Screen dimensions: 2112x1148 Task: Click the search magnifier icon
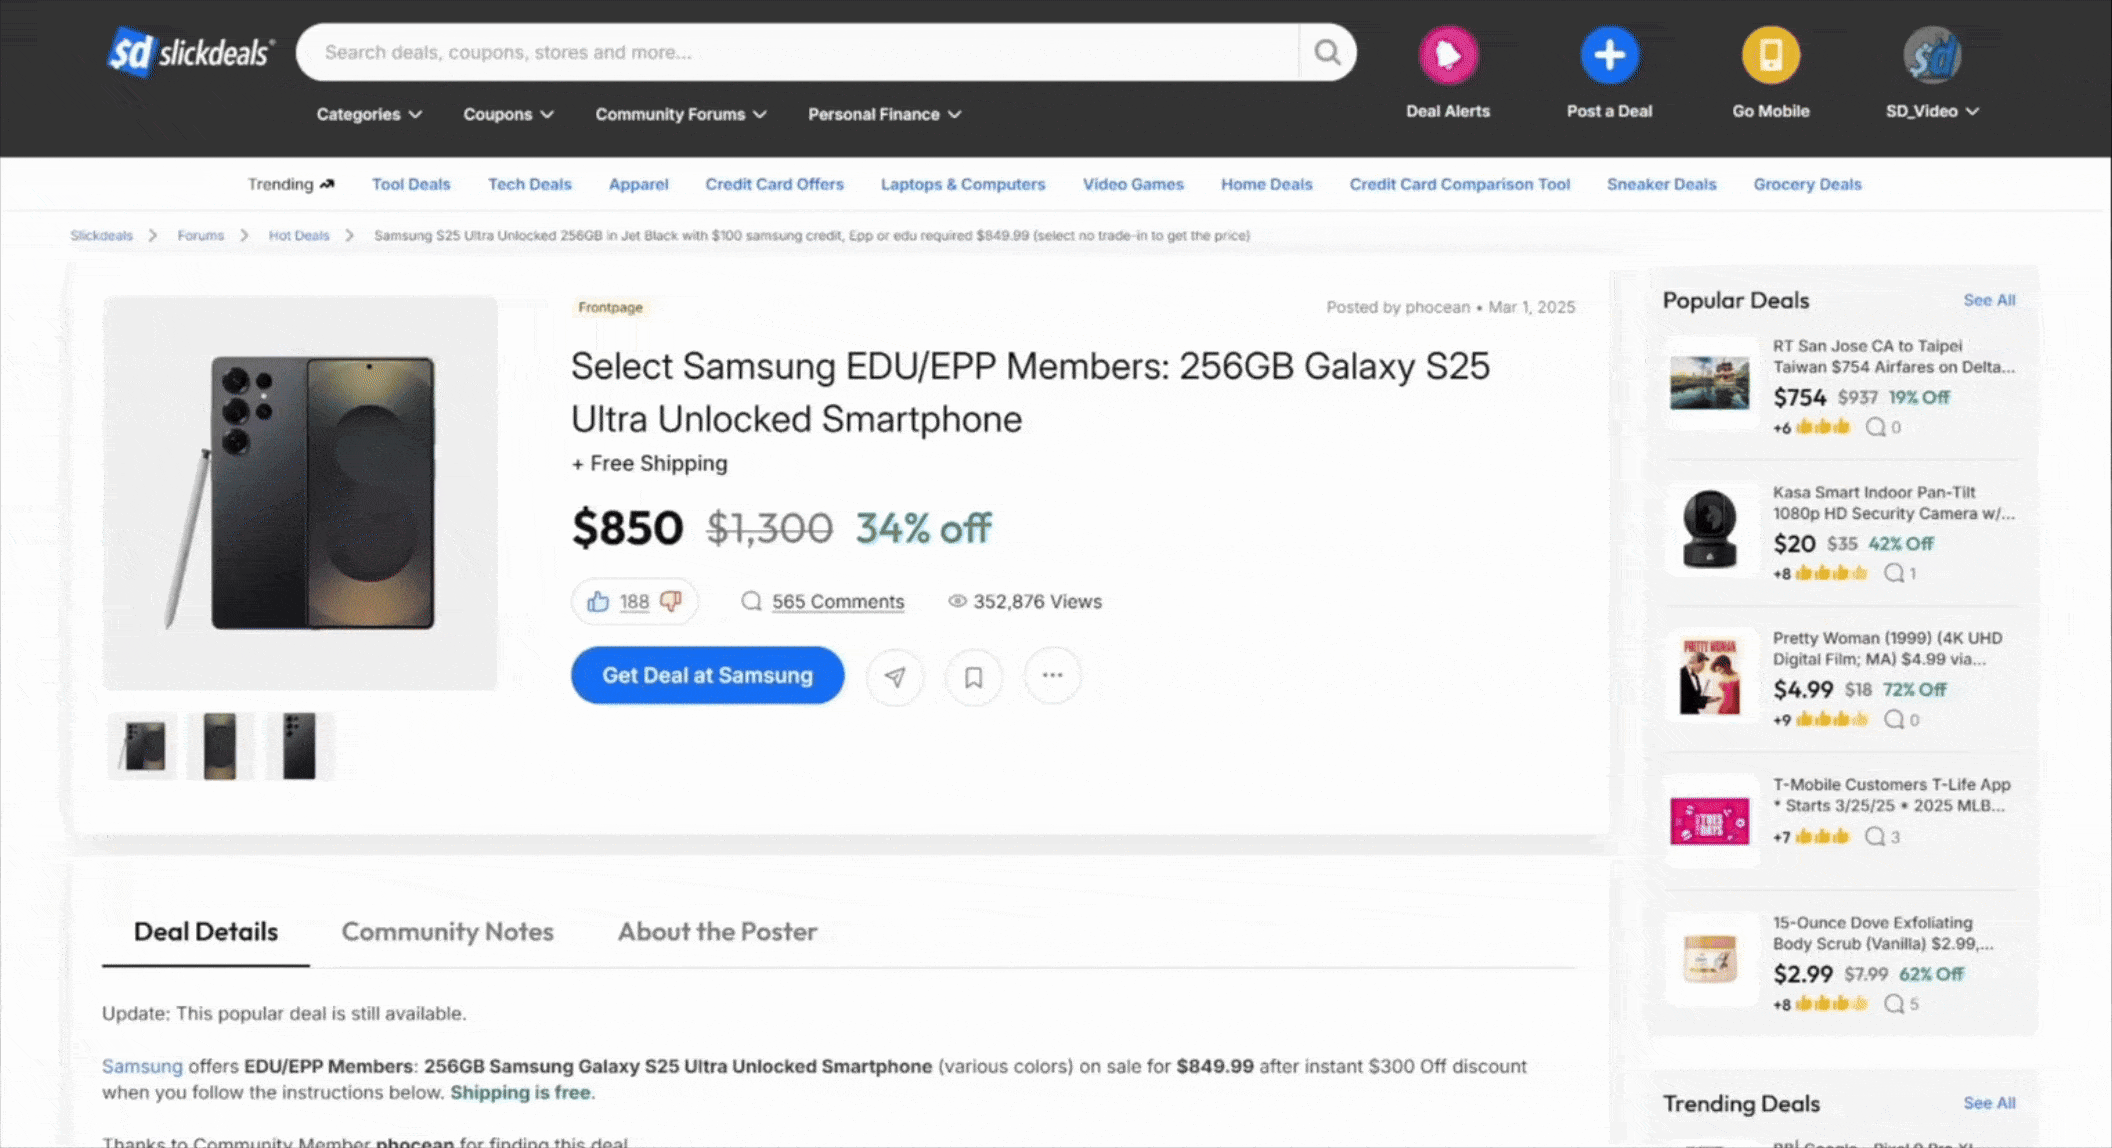point(1327,52)
